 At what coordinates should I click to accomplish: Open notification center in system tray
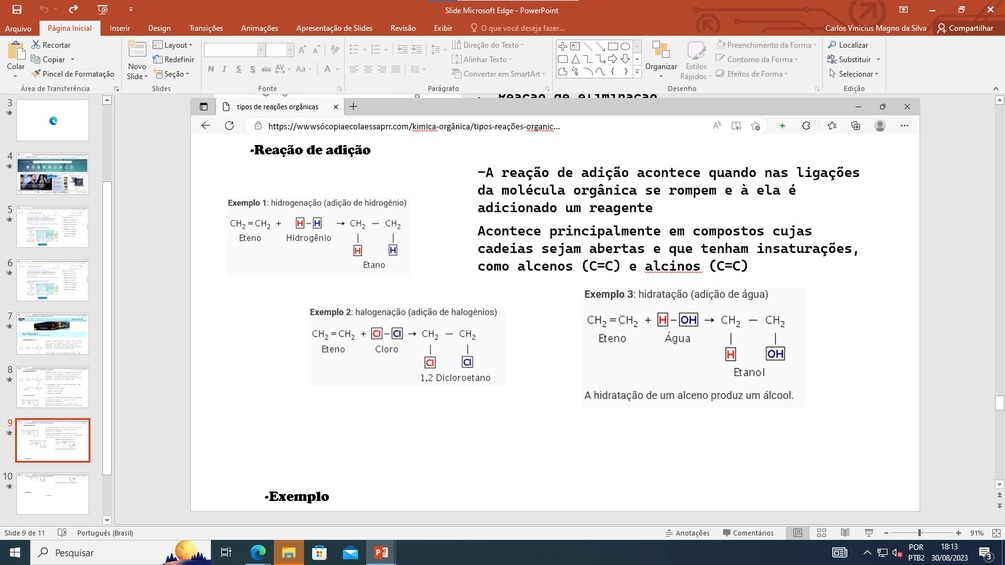[986, 552]
